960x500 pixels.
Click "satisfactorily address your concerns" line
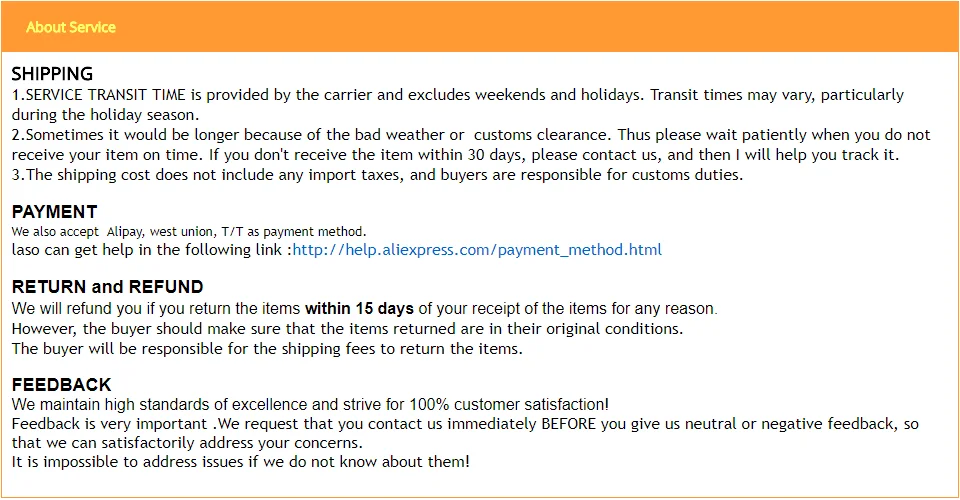[187, 443]
